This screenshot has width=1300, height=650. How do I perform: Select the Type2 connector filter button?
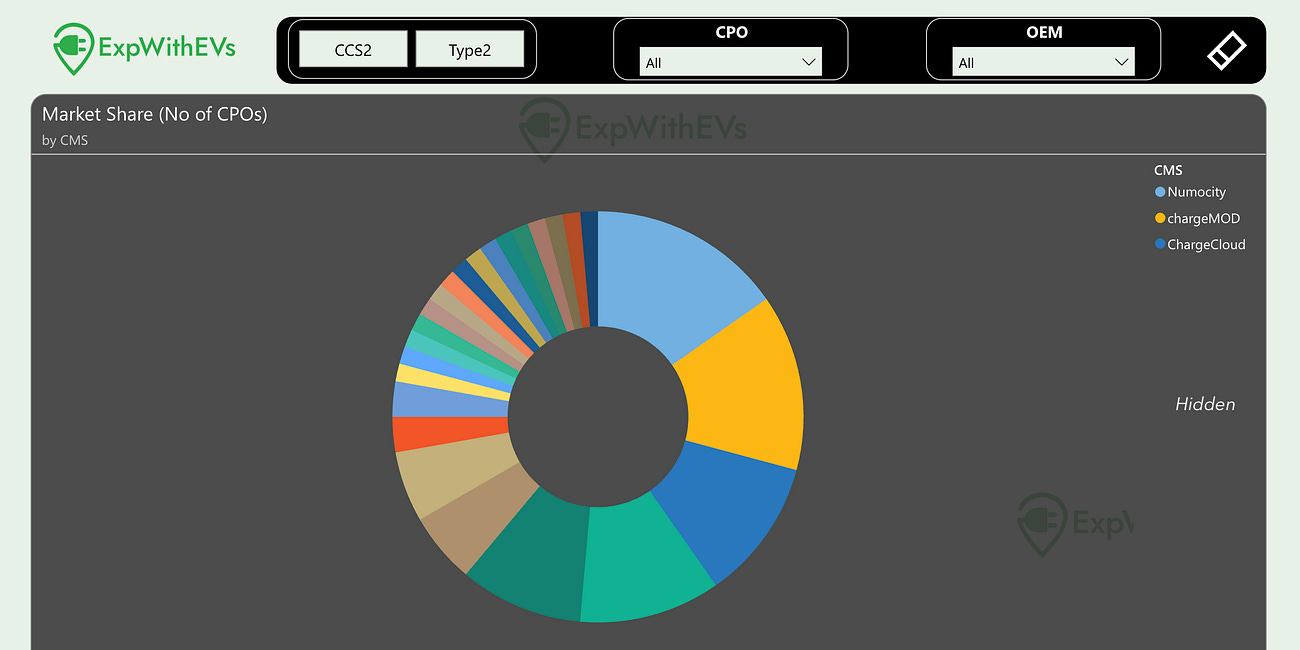tap(469, 49)
